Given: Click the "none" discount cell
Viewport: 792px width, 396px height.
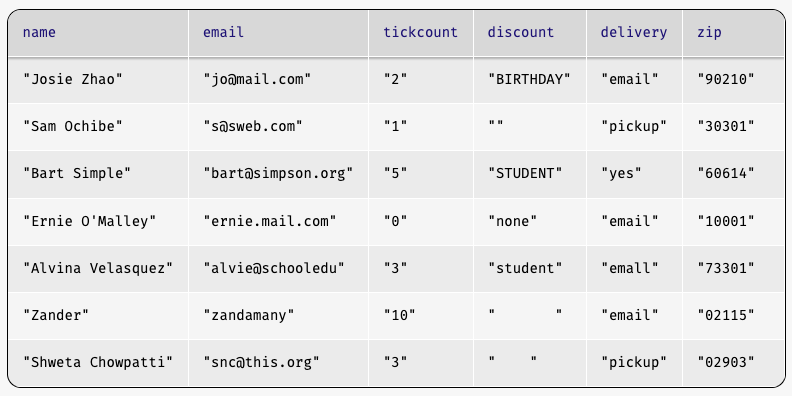Looking at the screenshot, I should (x=530, y=222).
